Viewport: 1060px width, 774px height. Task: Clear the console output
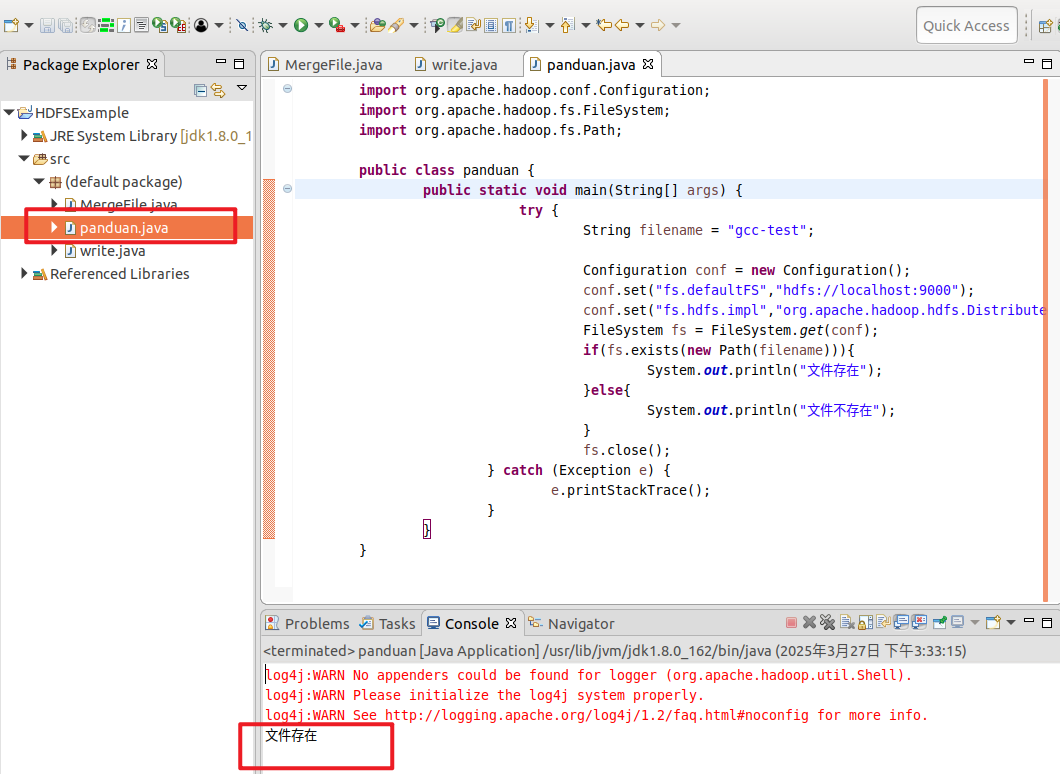click(x=847, y=623)
